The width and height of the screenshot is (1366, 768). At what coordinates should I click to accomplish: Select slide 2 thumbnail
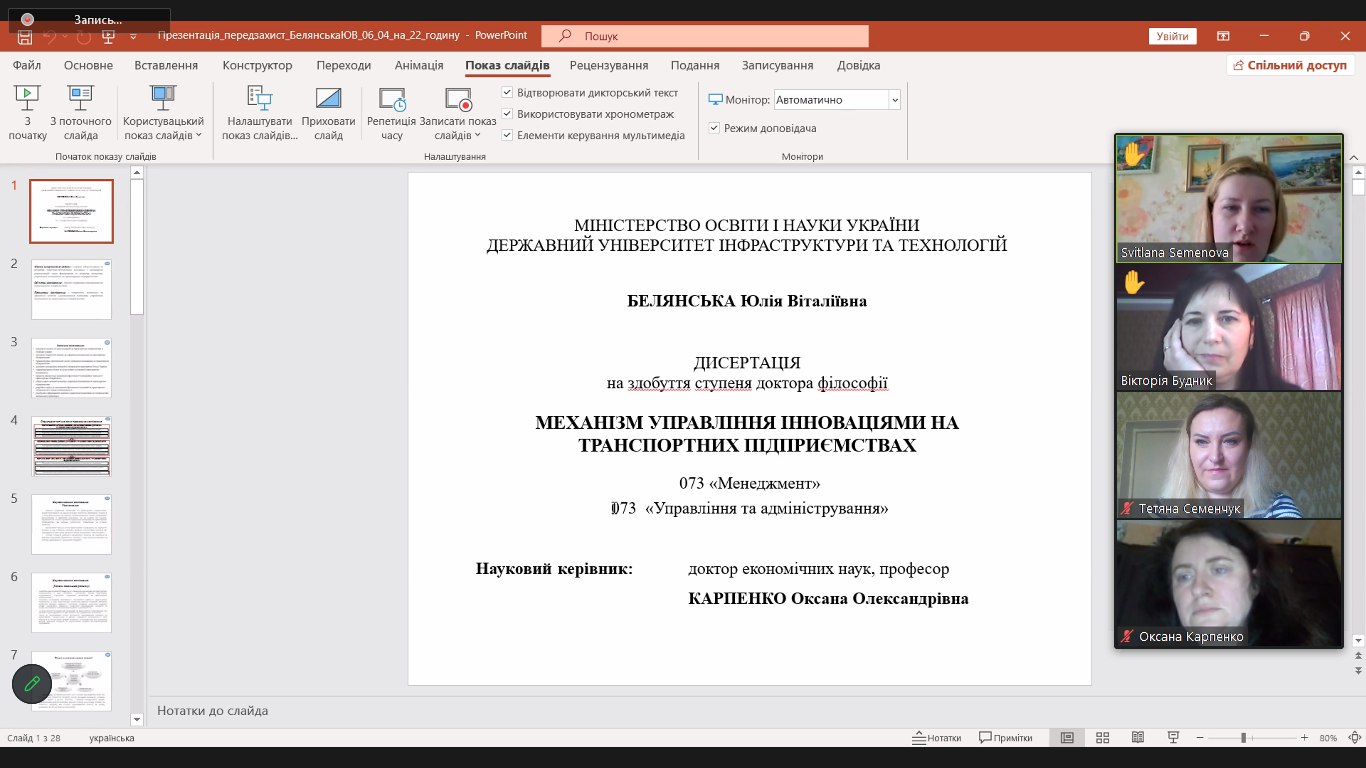71,289
